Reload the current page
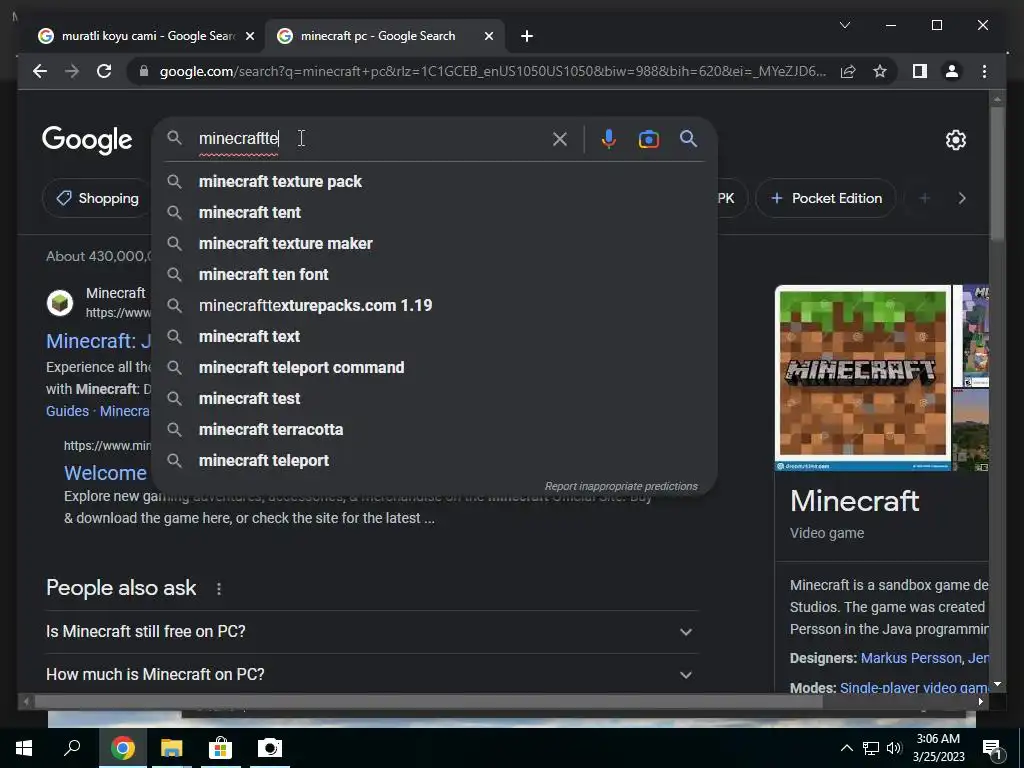1024x768 pixels. tap(104, 71)
